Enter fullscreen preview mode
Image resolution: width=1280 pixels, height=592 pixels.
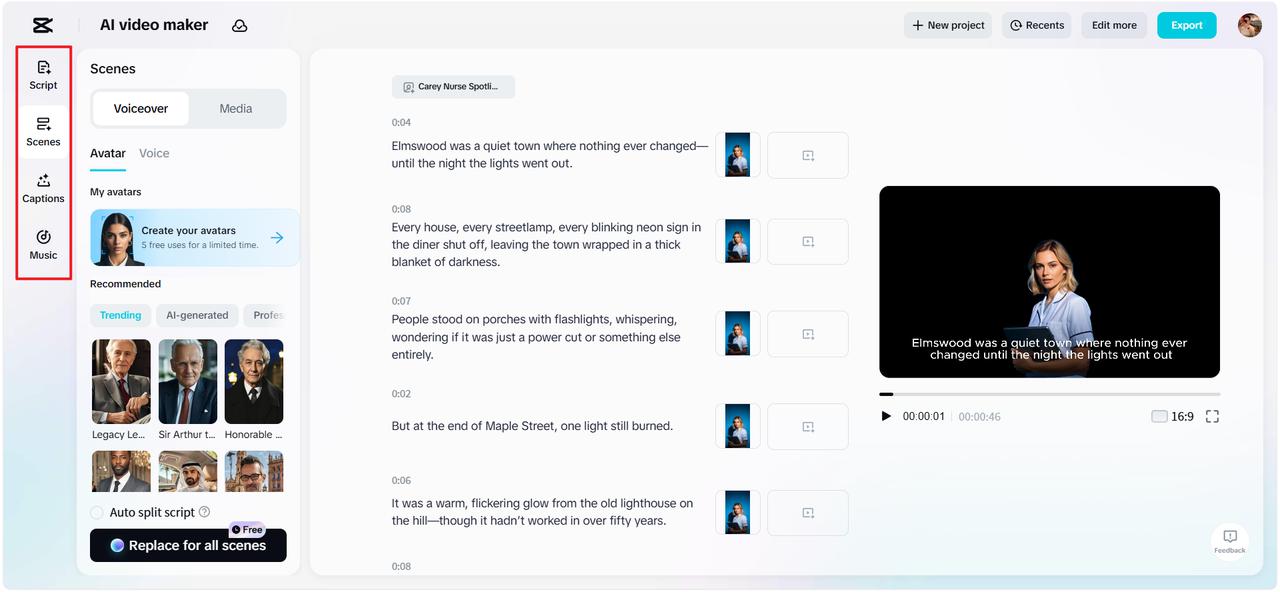pyautogui.click(x=1212, y=416)
